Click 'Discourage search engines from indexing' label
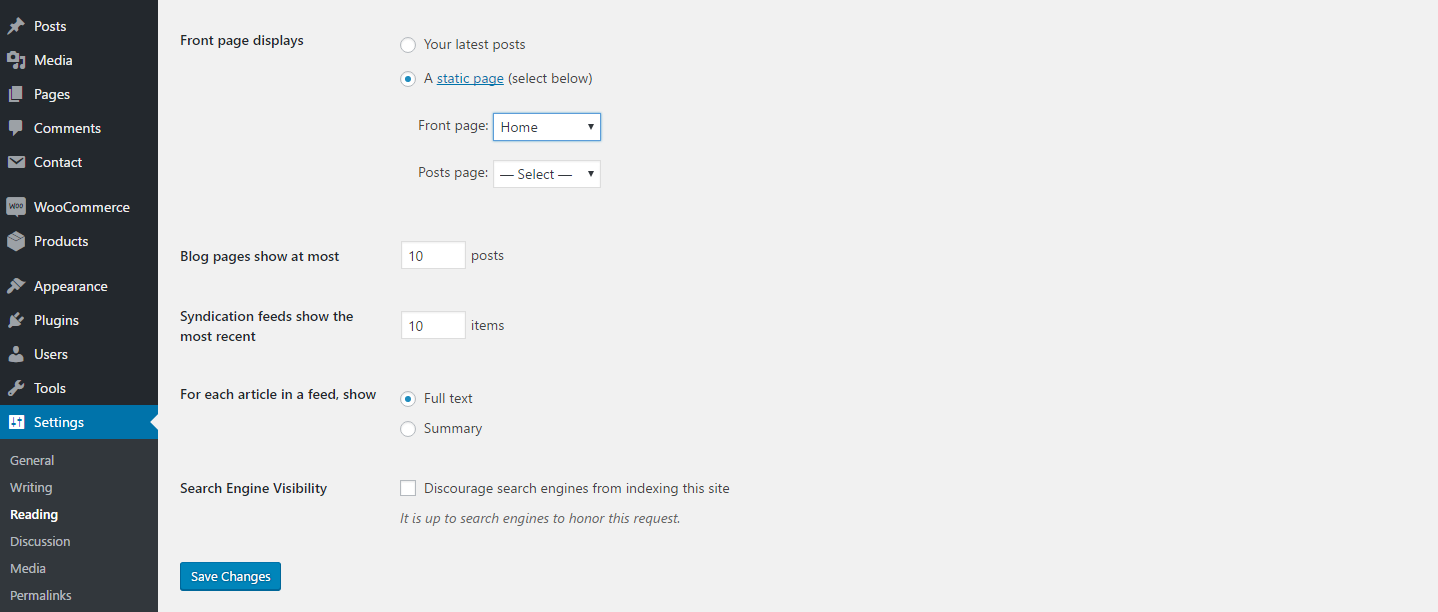This screenshot has width=1438, height=612. pos(577,488)
